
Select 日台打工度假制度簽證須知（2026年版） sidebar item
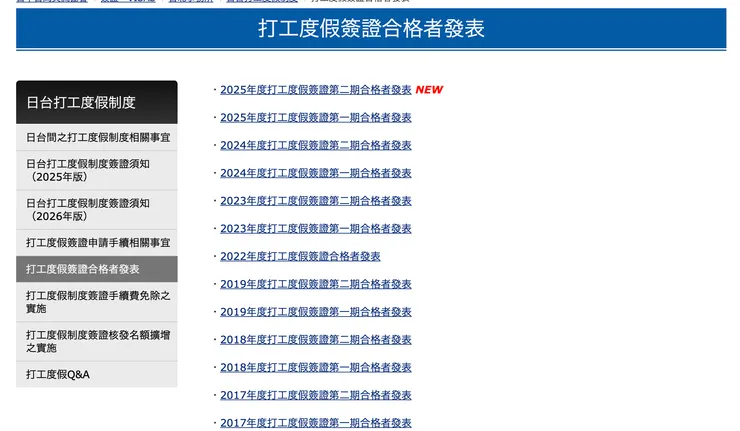coord(97,210)
